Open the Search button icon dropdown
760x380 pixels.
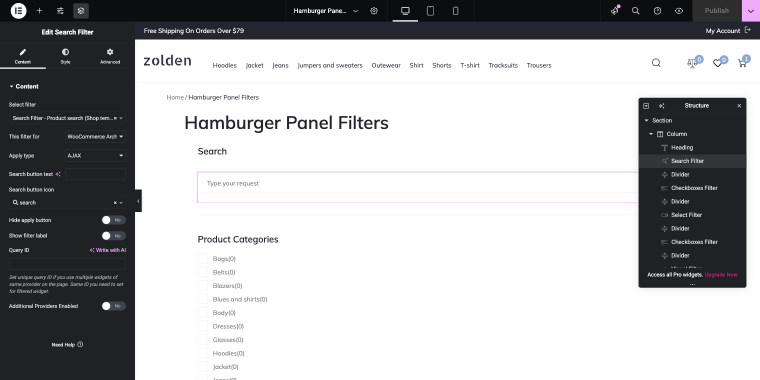tap(67, 203)
